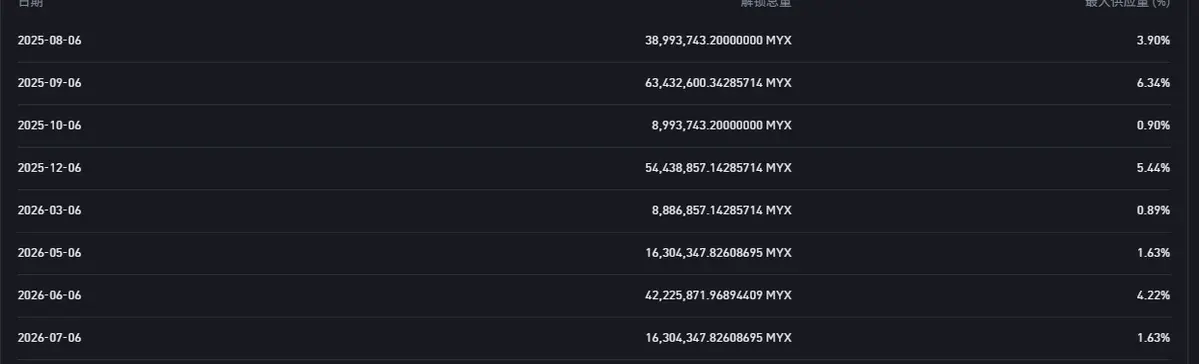Click the date column header
Image resolution: width=1199 pixels, height=364 pixels.
pyautogui.click(x=31, y=3)
